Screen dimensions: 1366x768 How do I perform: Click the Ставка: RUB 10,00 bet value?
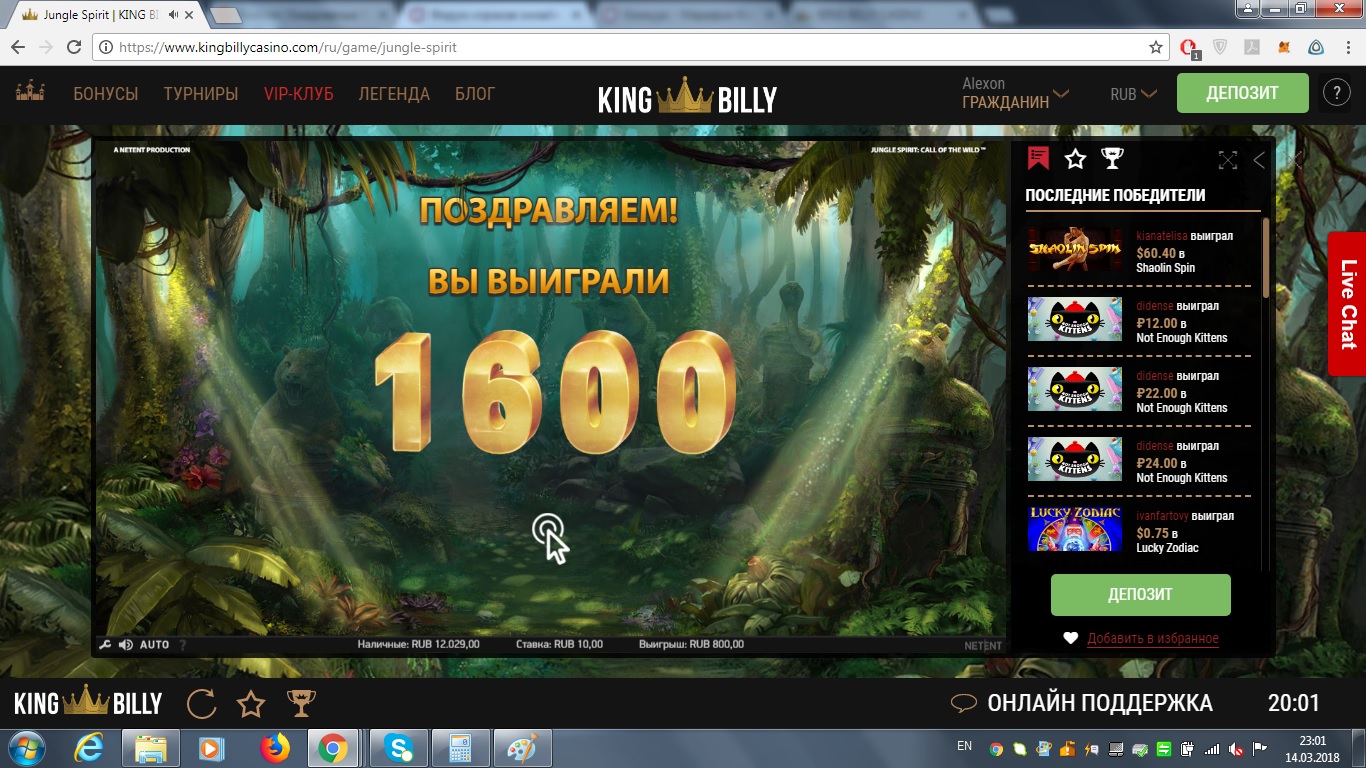(560, 645)
